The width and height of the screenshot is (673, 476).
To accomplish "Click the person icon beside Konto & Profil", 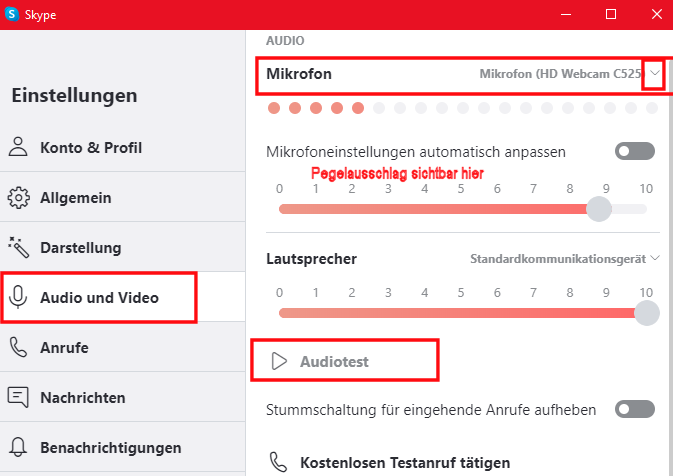I will click(x=18, y=147).
